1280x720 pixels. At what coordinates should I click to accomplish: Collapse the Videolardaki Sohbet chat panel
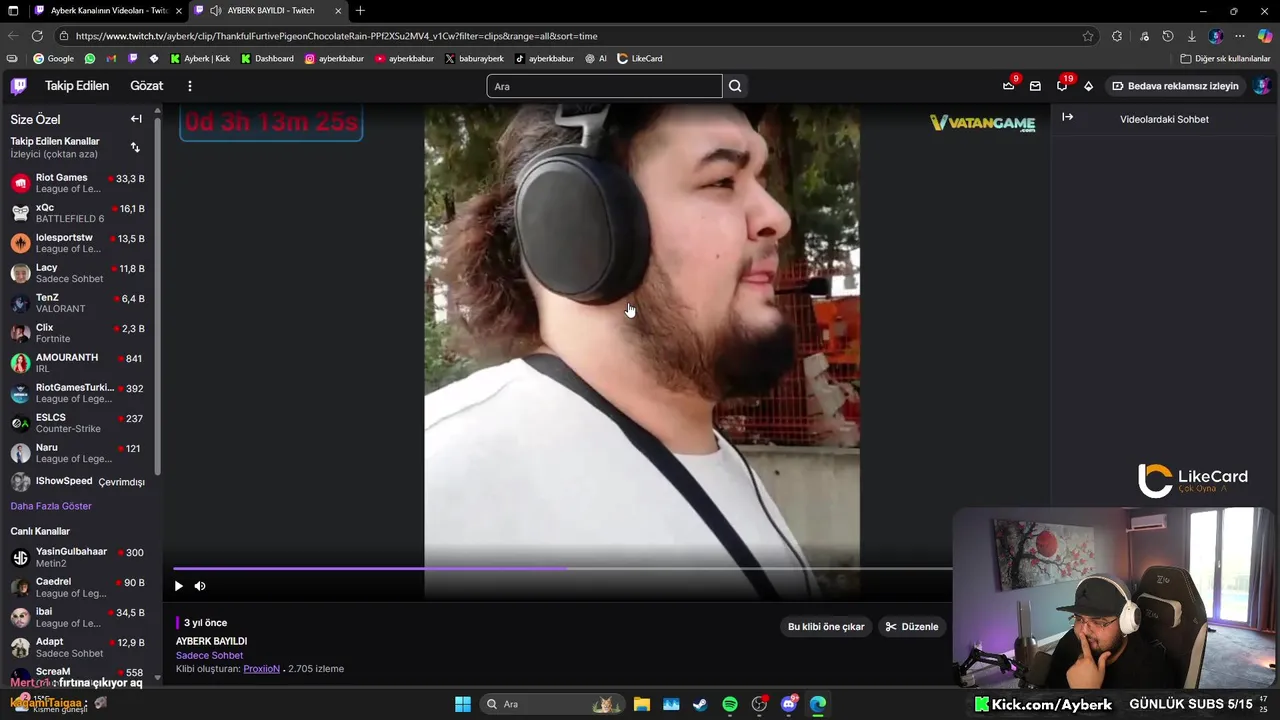pyautogui.click(x=1067, y=118)
